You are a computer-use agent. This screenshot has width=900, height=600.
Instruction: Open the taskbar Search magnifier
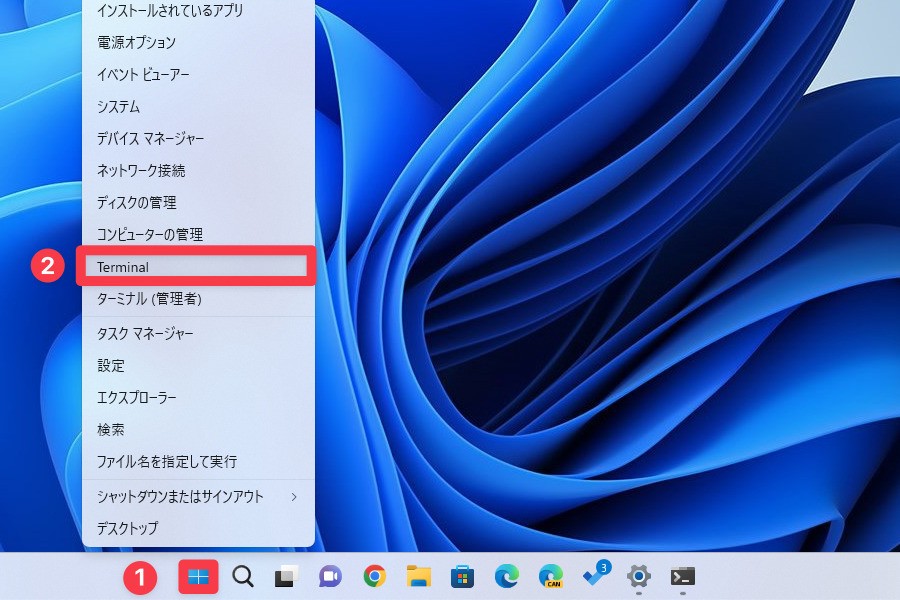coord(243,576)
